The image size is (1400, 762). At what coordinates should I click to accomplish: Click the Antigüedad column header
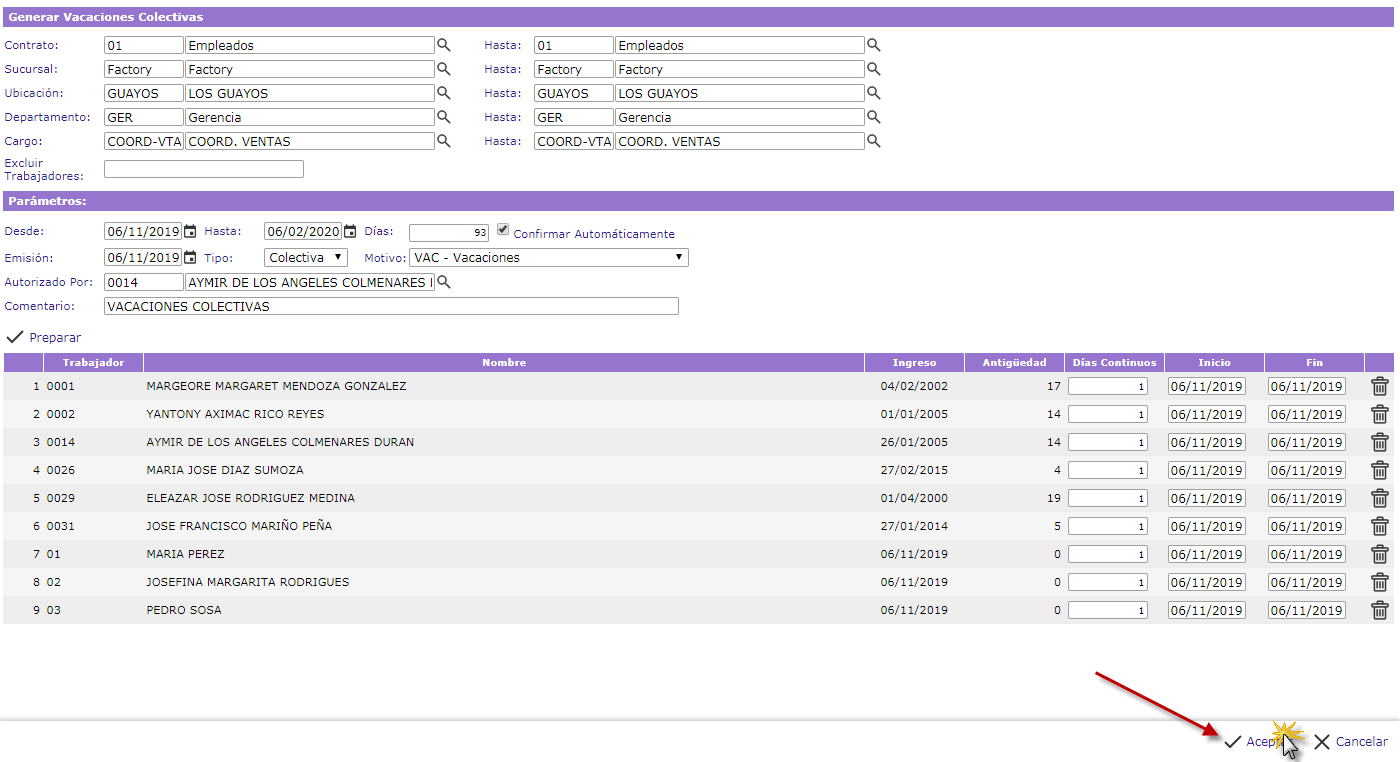(x=1014, y=363)
